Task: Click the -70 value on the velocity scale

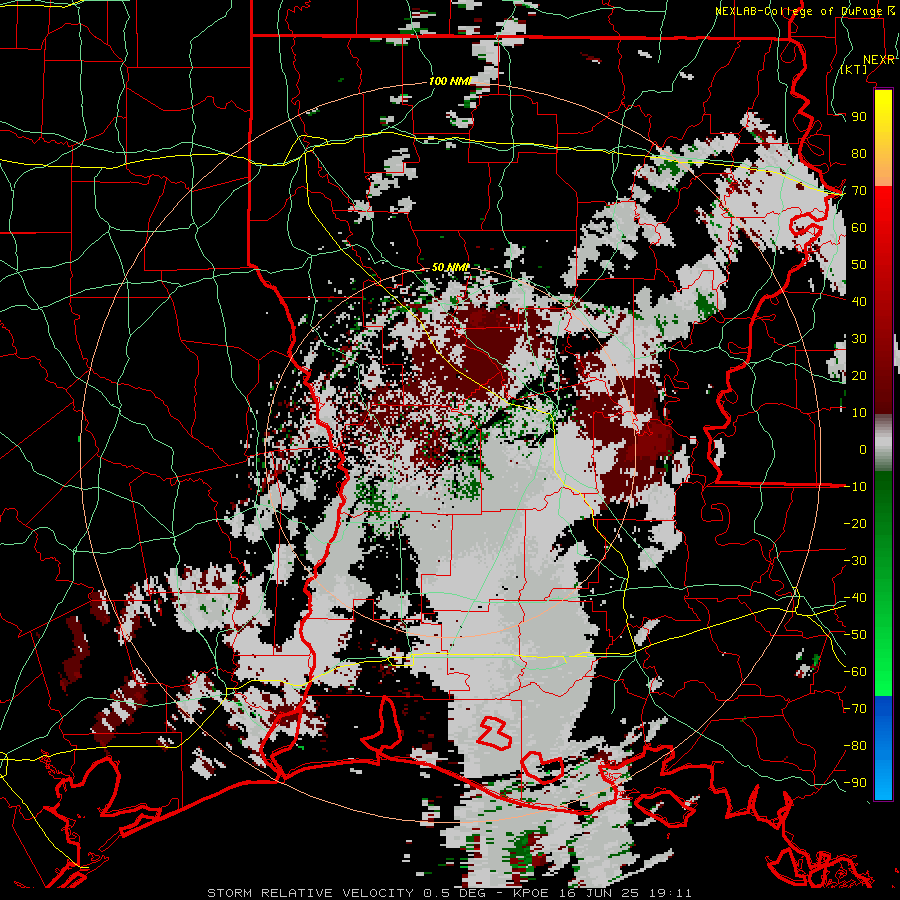Action: [855, 709]
